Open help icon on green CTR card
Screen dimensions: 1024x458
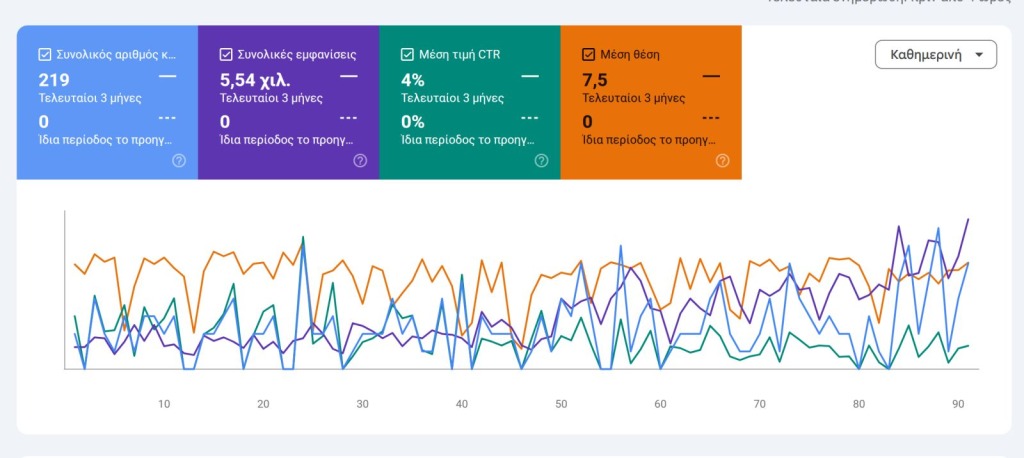point(541,161)
